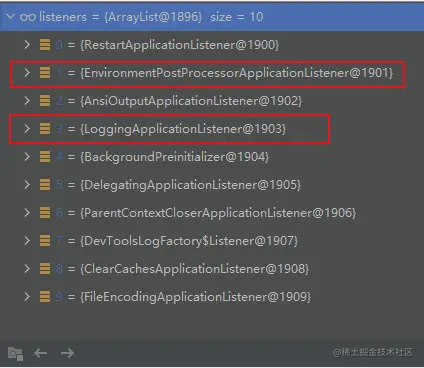The image size is (424, 368).
Task: Expand the RestartApplicationListener@1900 entry
Action: click(x=27, y=45)
